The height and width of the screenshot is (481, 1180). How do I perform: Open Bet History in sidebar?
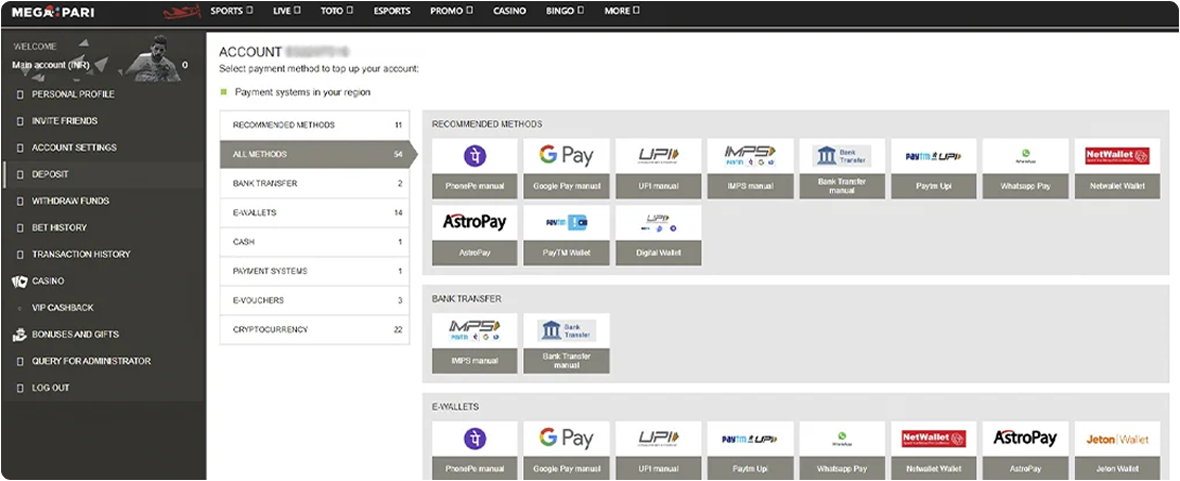[x=104, y=227]
